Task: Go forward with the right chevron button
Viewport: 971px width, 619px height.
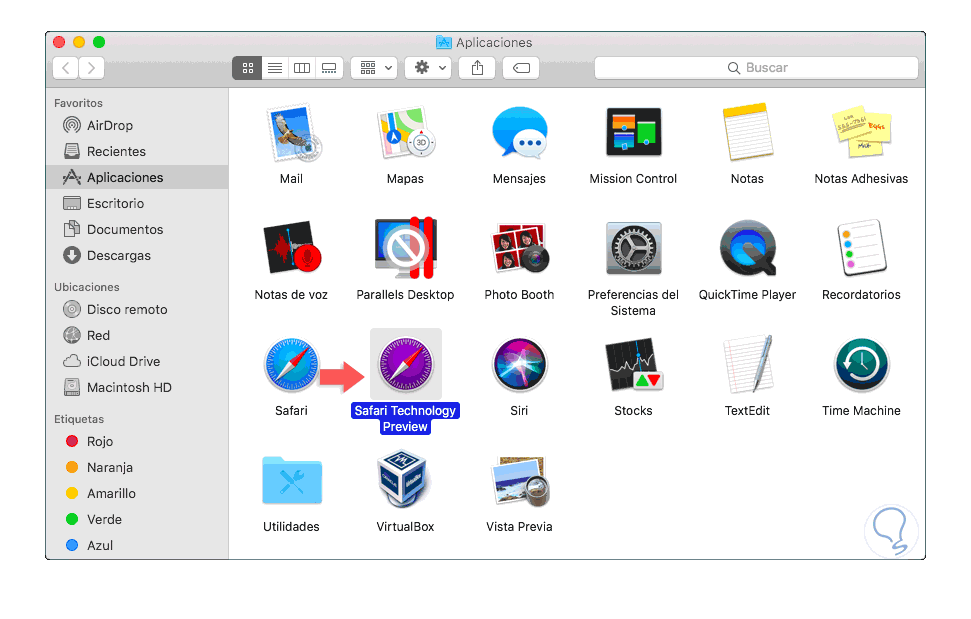Action: coord(91,67)
